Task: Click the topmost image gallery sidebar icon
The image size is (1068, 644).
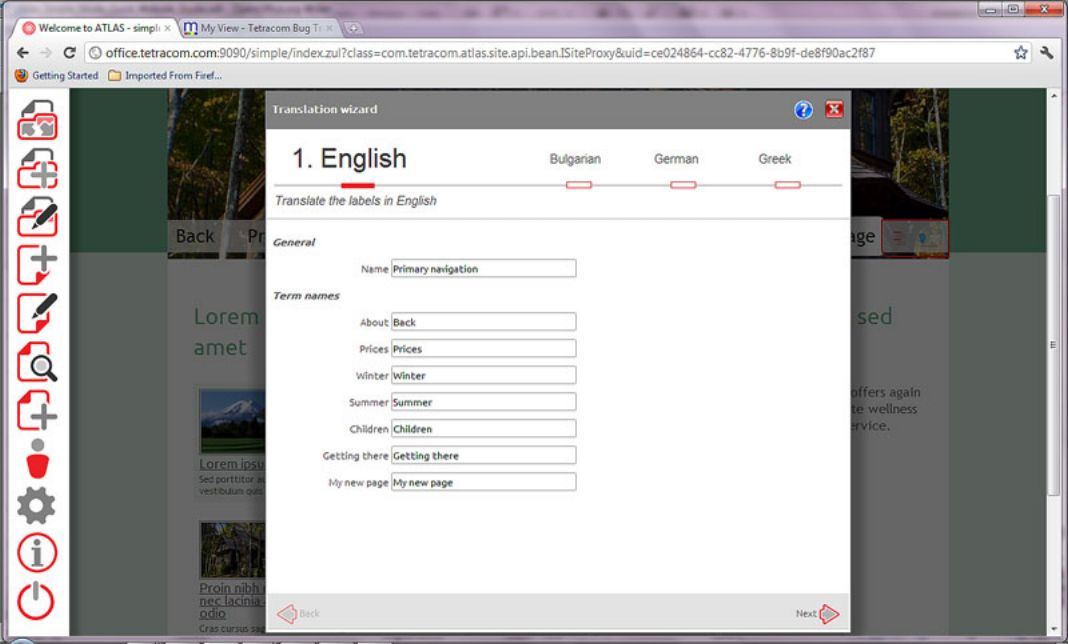Action: point(37,120)
